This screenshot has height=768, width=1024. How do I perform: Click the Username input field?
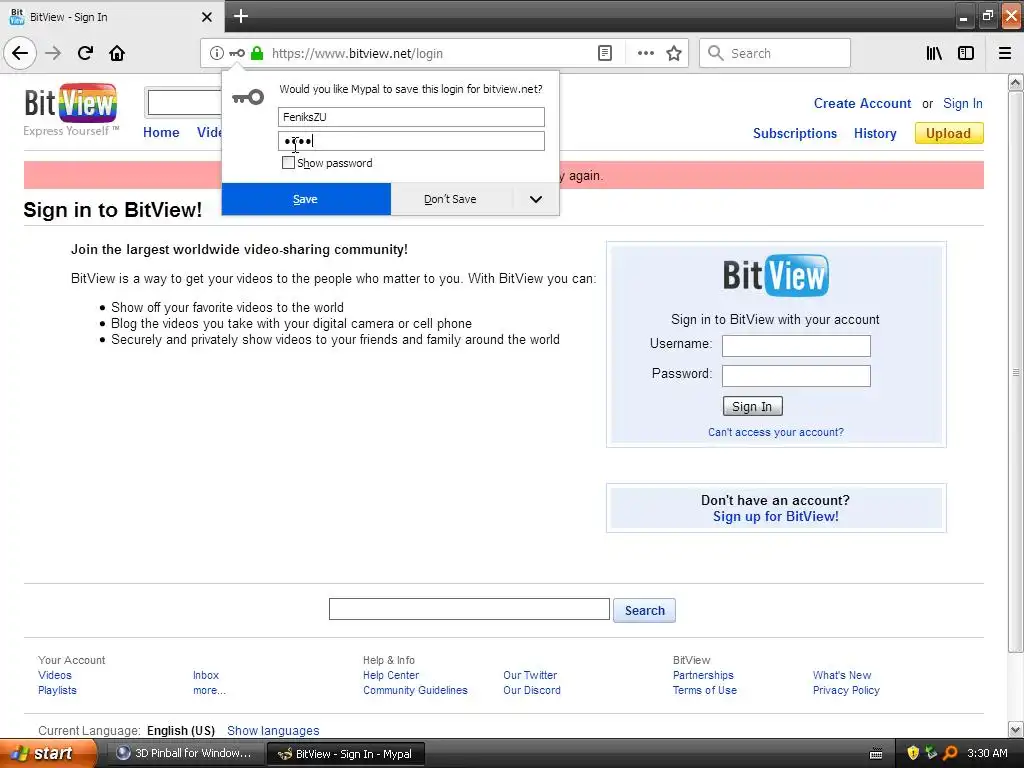796,346
